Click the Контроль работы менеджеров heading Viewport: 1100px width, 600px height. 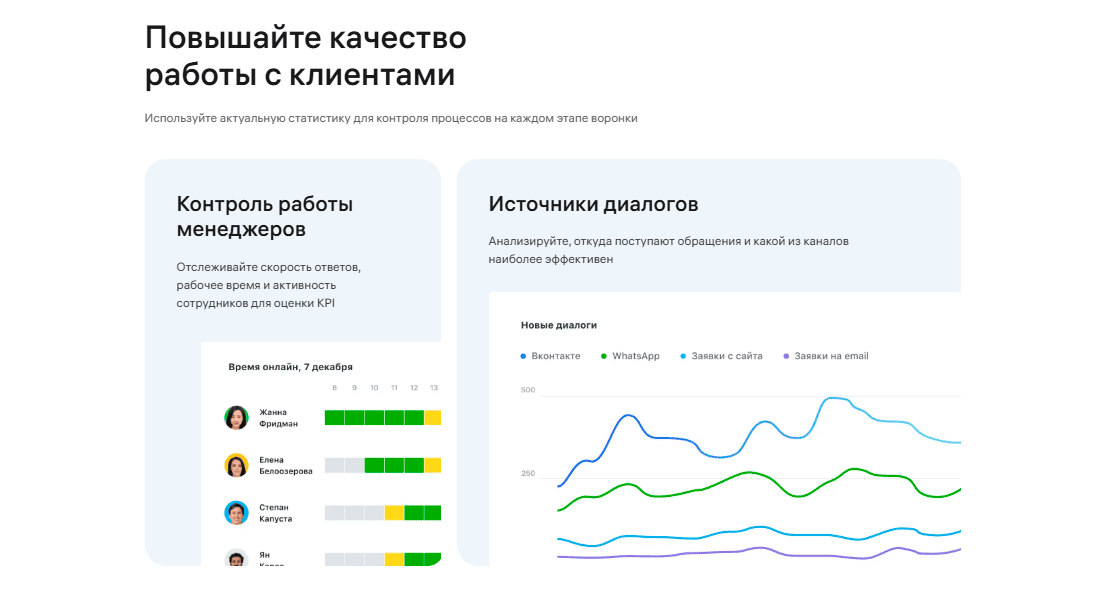click(x=264, y=216)
